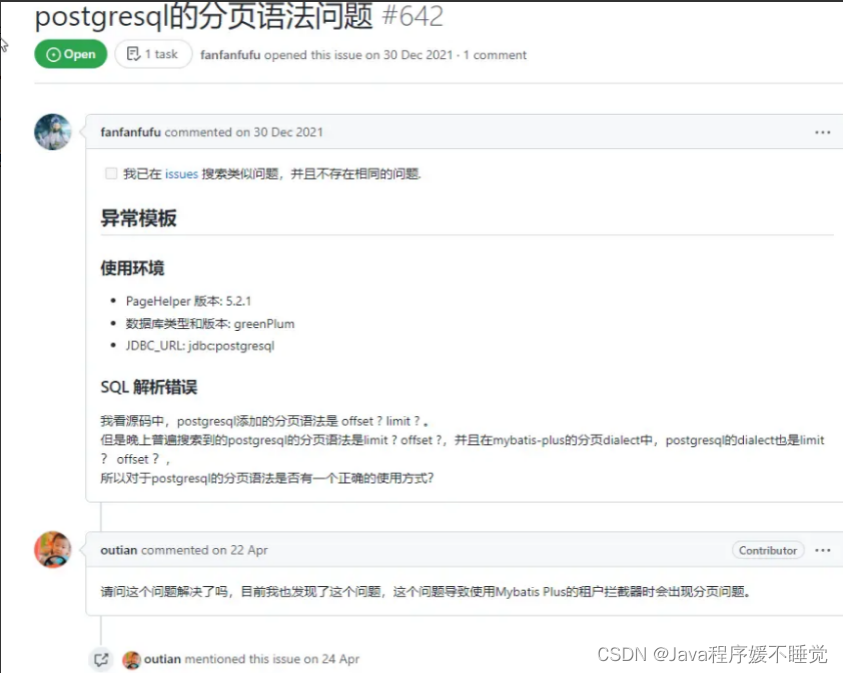Click the 30 Dec 2021 comment timestamp
843x673 pixels.
pyautogui.click(x=288, y=132)
